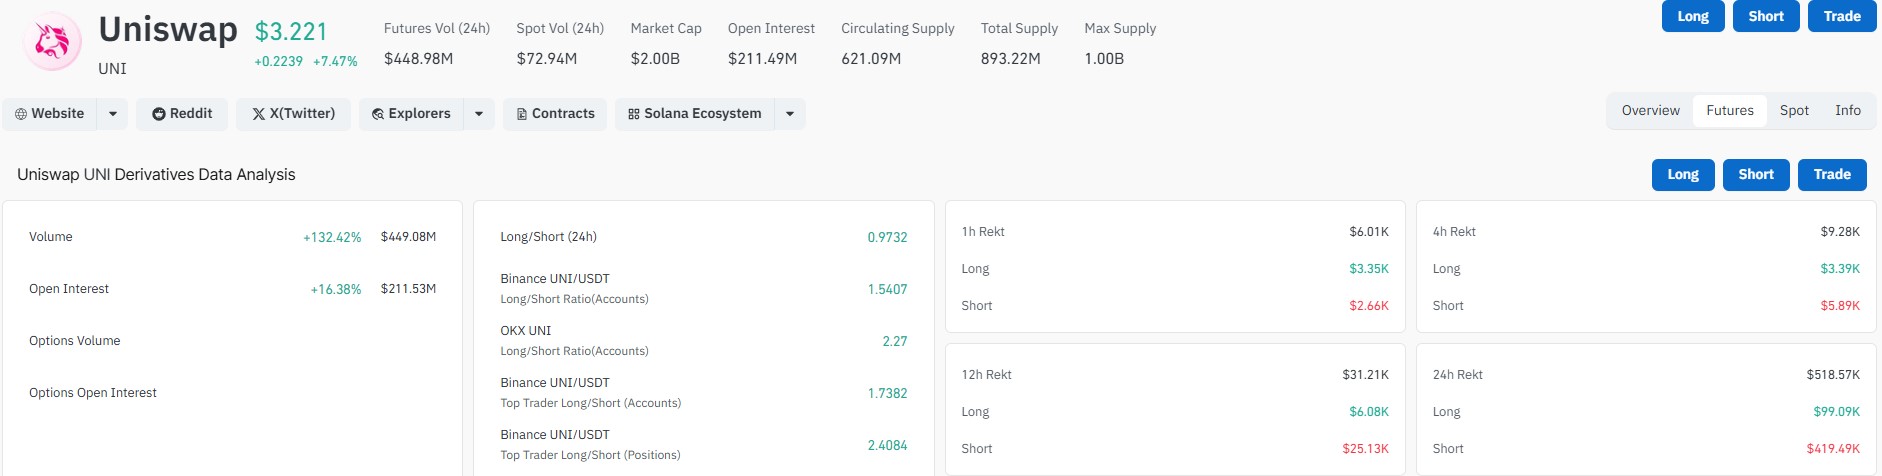1882x476 pixels.
Task: Click the top header Long button
Action: click(1693, 16)
